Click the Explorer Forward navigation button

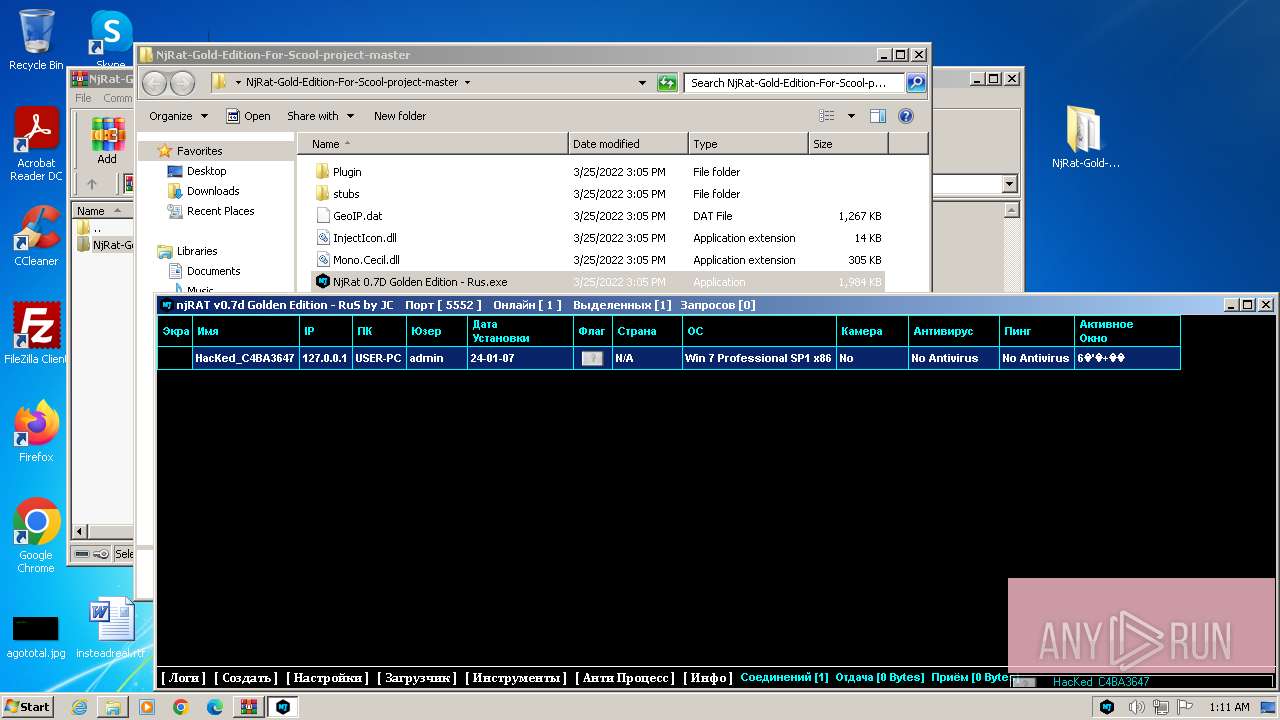[182, 83]
